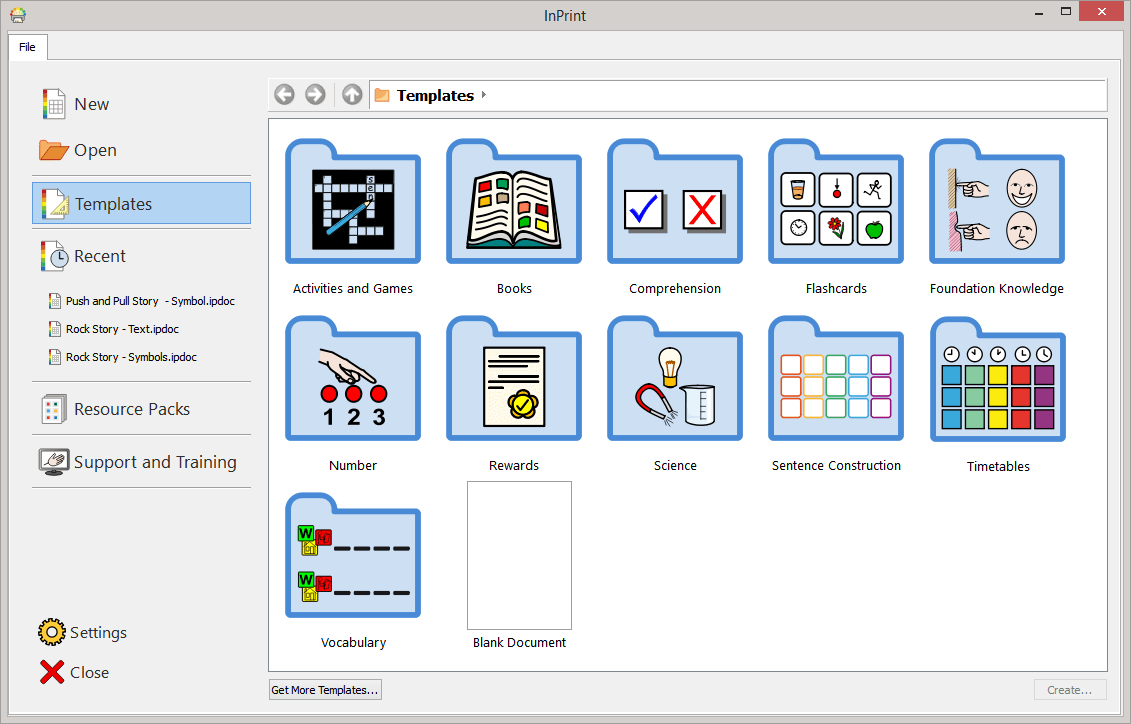This screenshot has height=724, width=1131.
Task: Open the Flashcards template folder
Action: click(836, 207)
